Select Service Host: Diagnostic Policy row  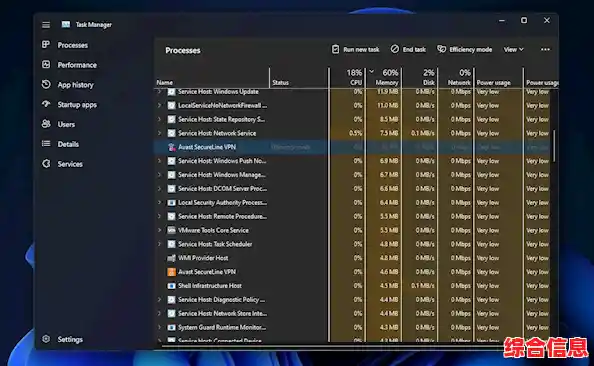[352, 300]
